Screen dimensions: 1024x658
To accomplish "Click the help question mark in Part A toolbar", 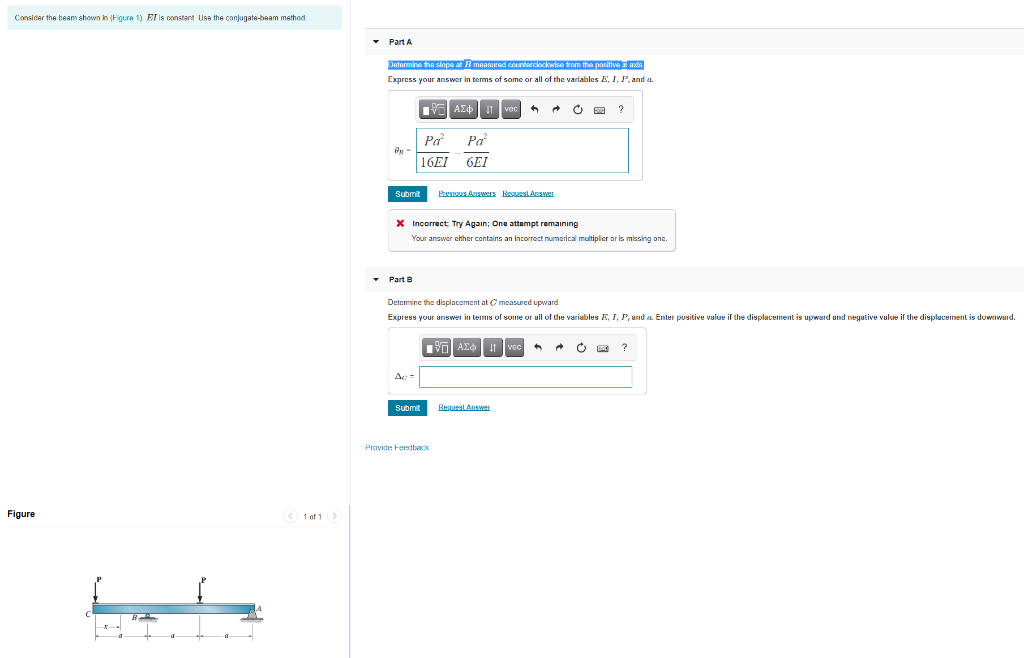I will point(621,109).
